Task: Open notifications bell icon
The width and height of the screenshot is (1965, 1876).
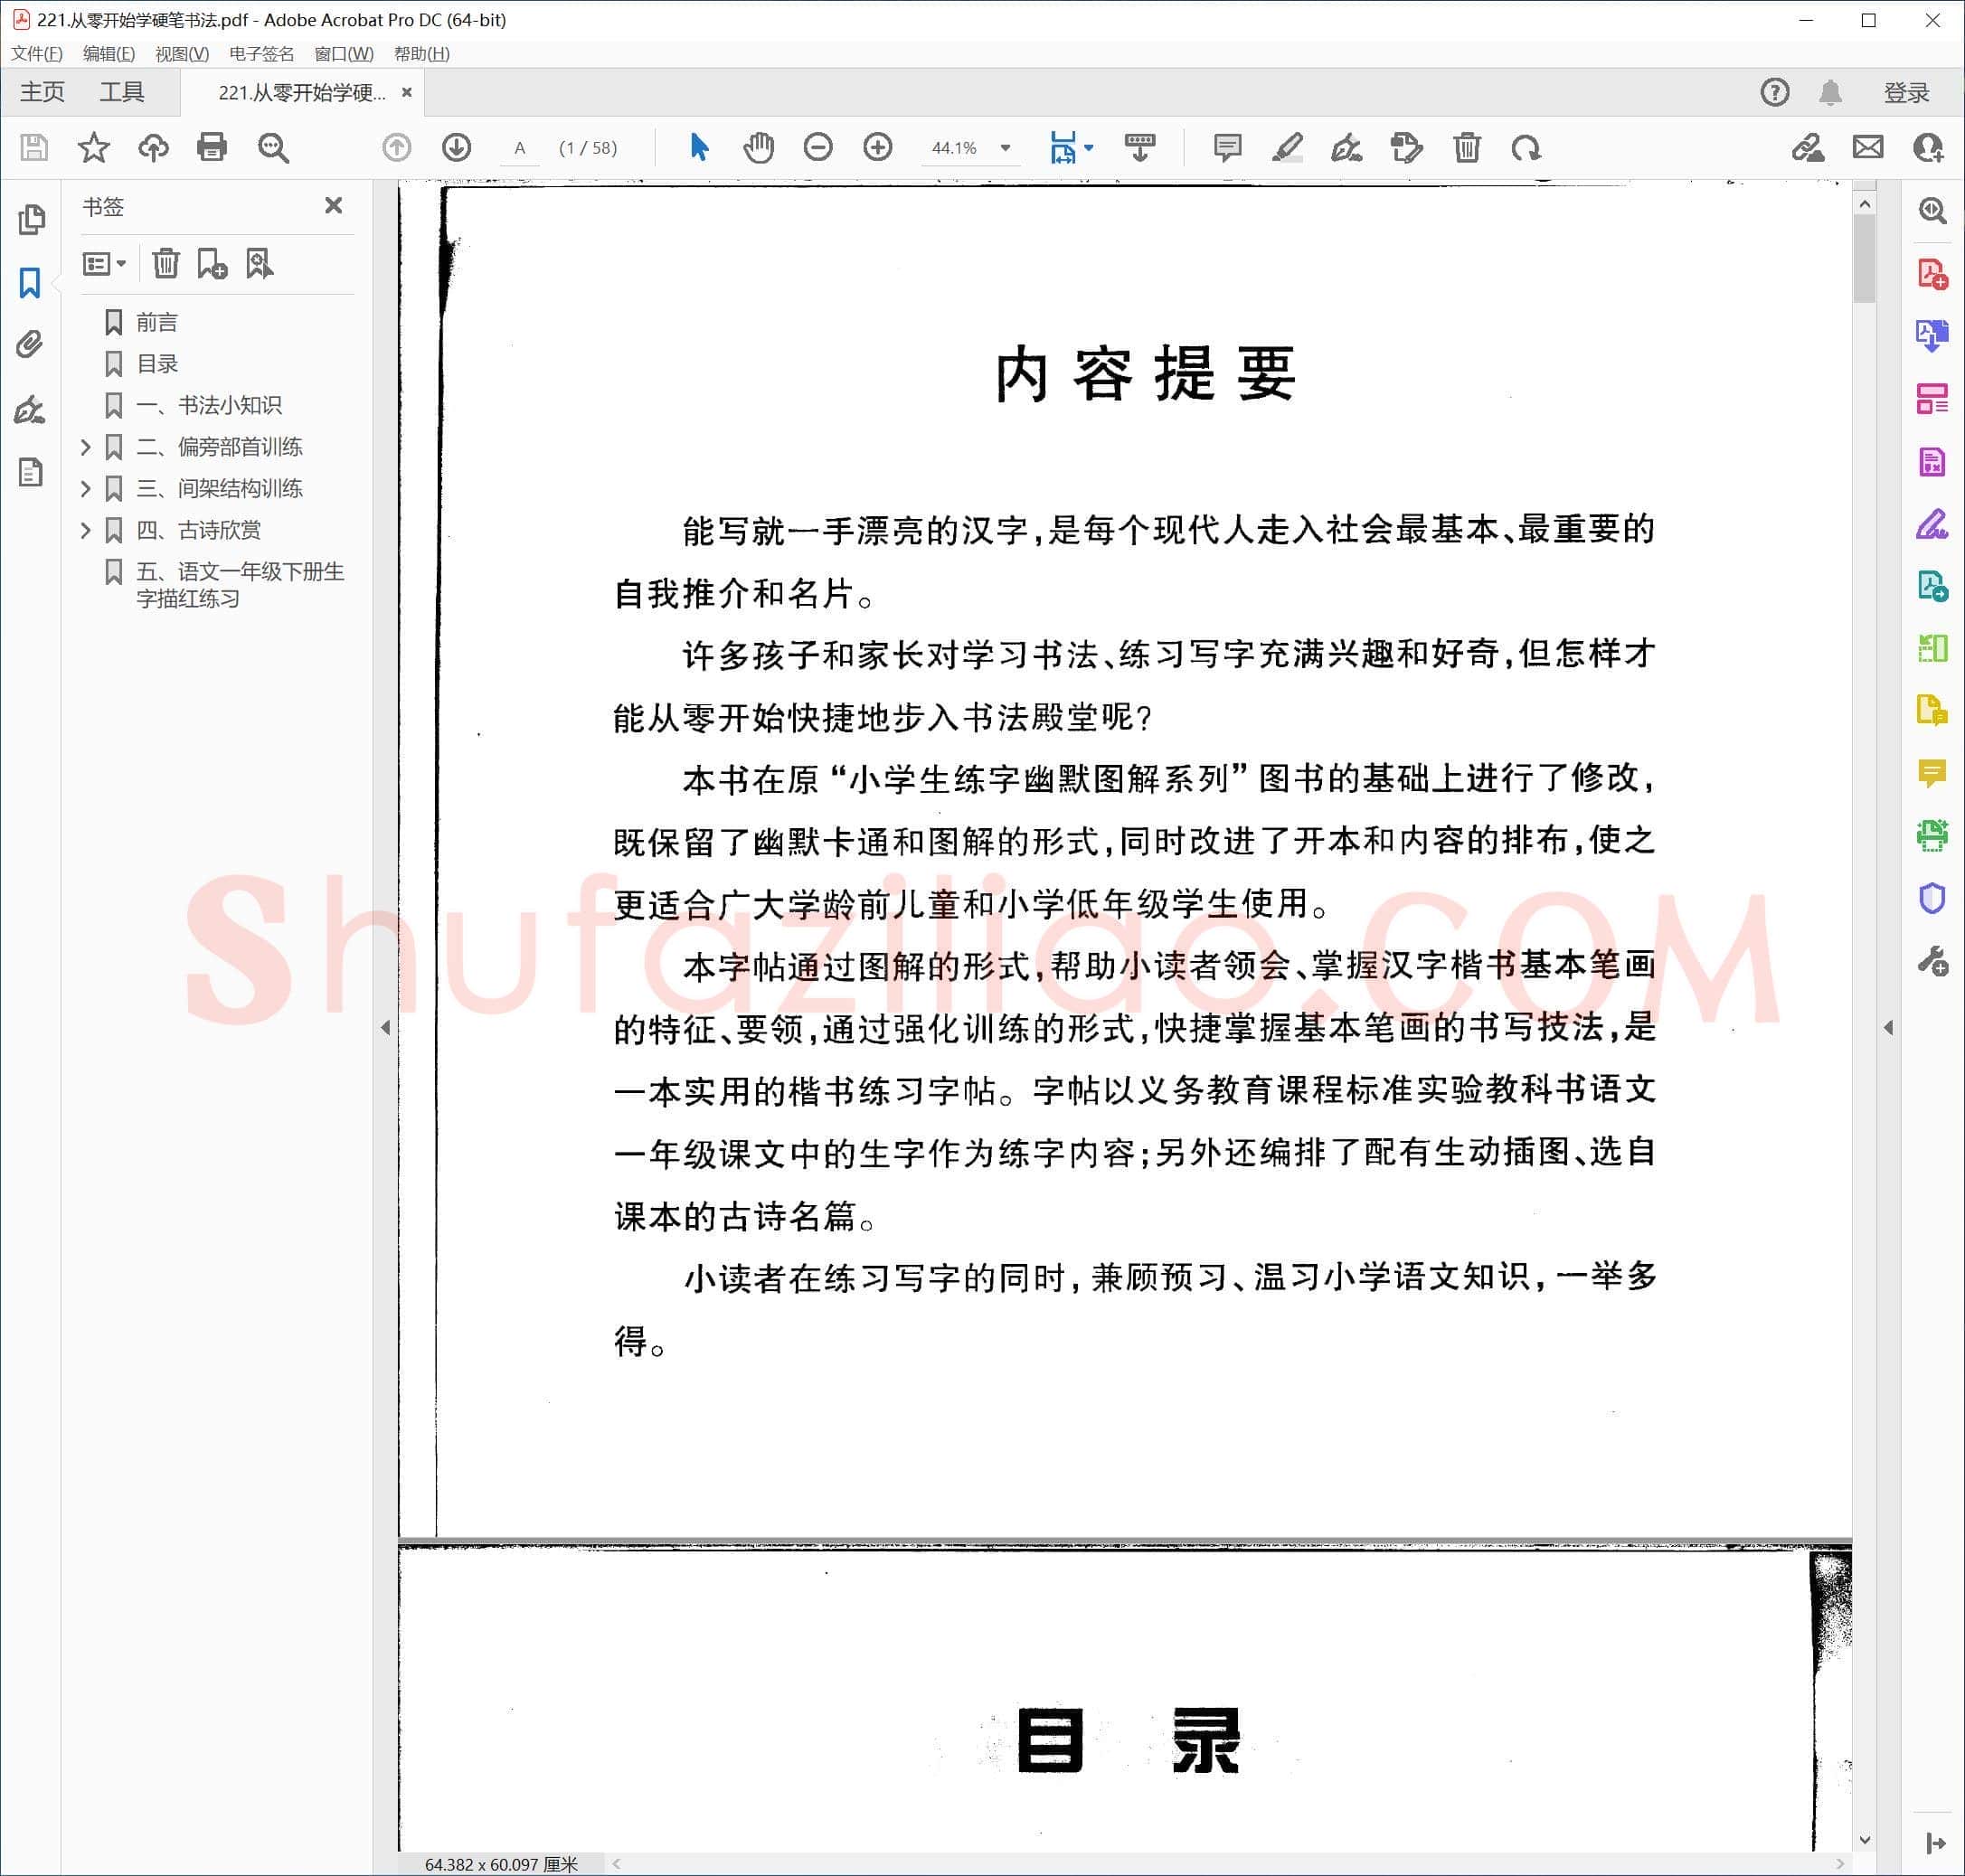Action: pos(1830,92)
